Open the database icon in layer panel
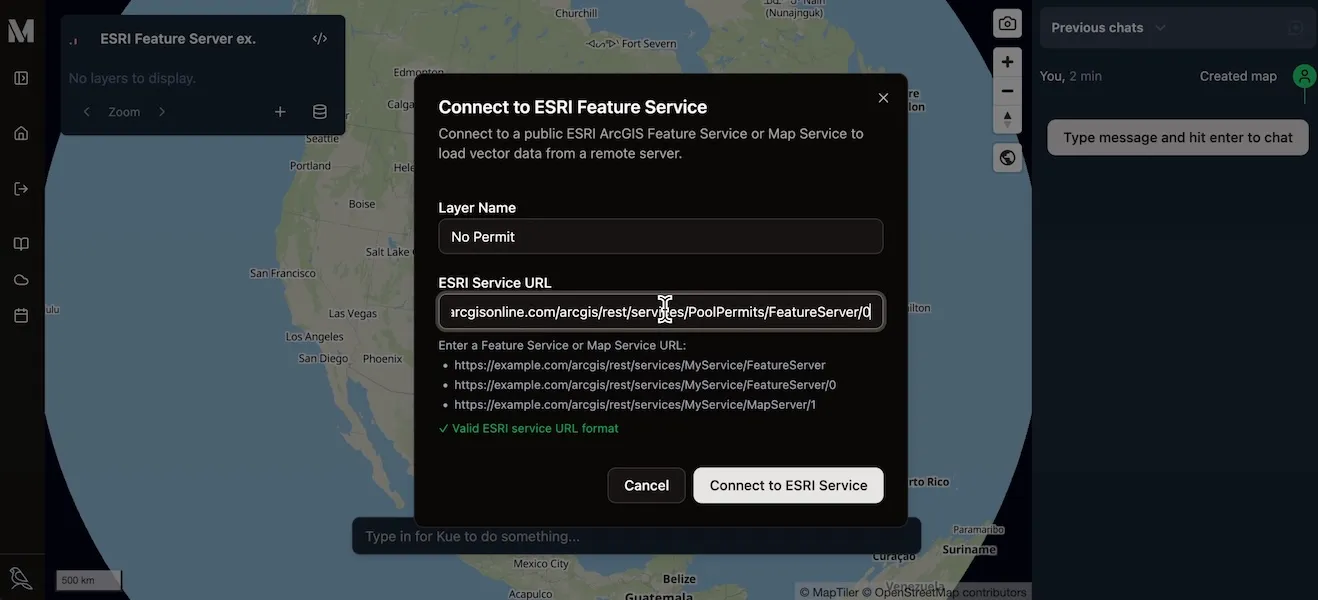The height and width of the screenshot is (600, 1318). coord(320,112)
